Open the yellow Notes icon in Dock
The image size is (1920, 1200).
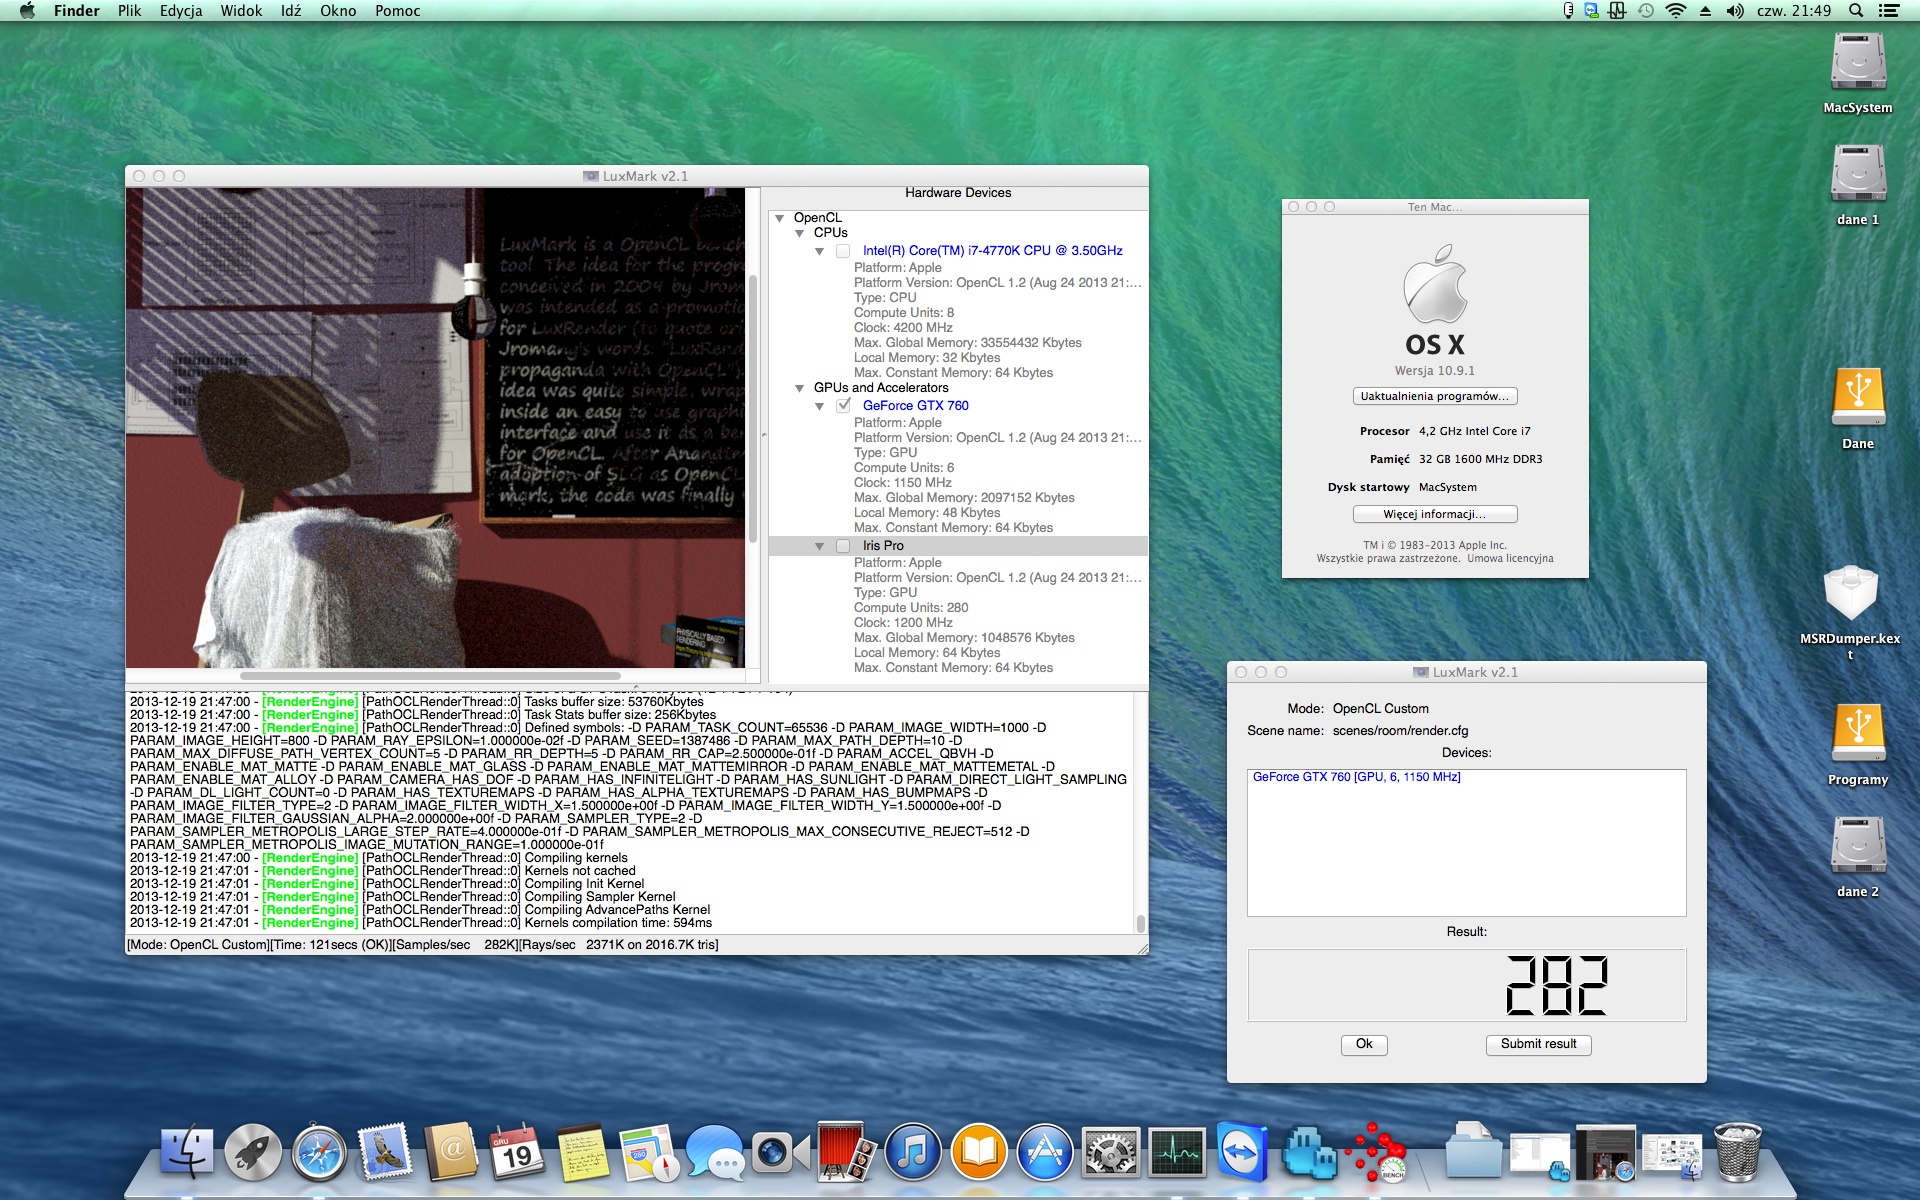[583, 1153]
